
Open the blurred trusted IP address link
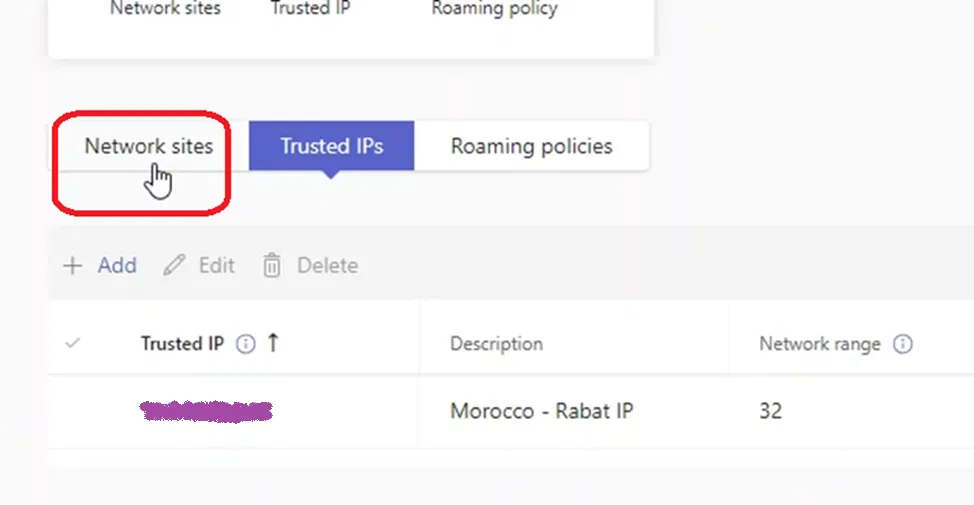[x=207, y=410]
